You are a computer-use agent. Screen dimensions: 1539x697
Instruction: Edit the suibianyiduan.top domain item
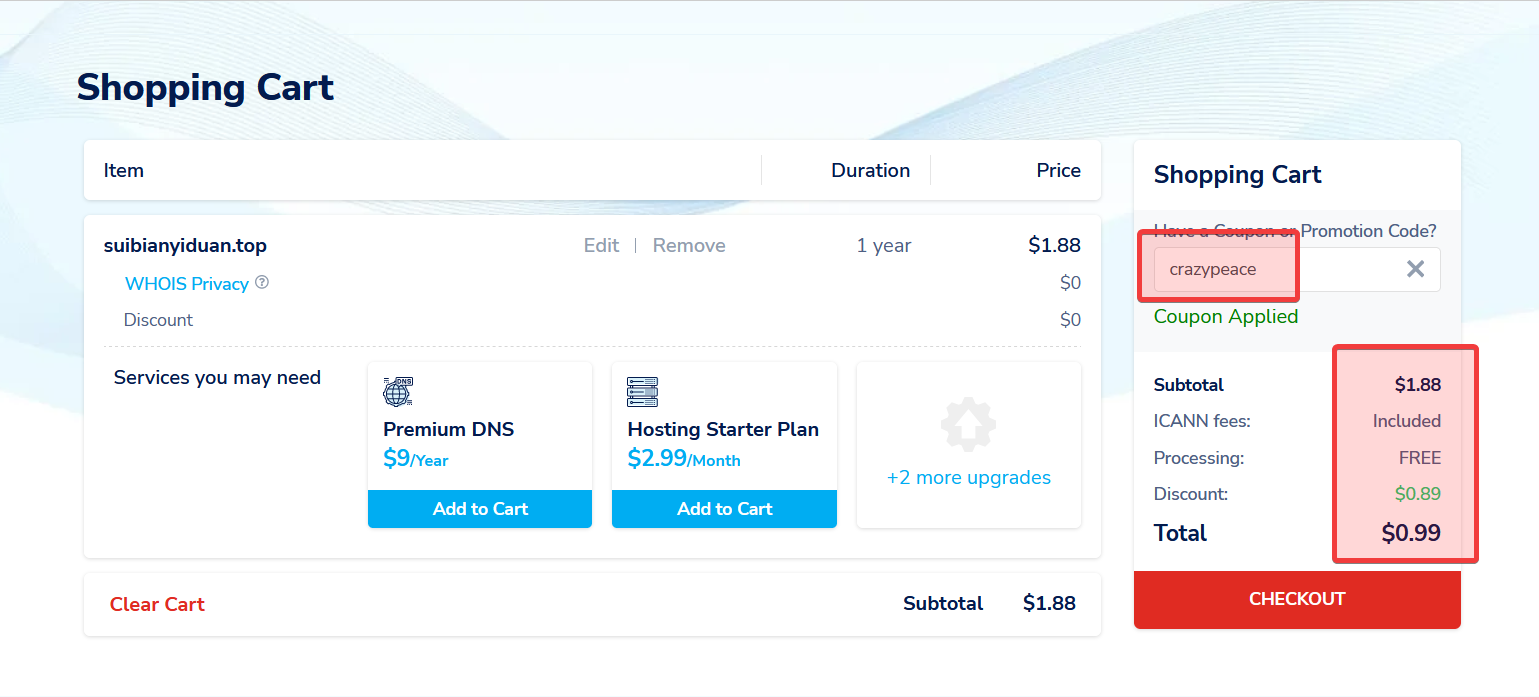click(x=601, y=246)
